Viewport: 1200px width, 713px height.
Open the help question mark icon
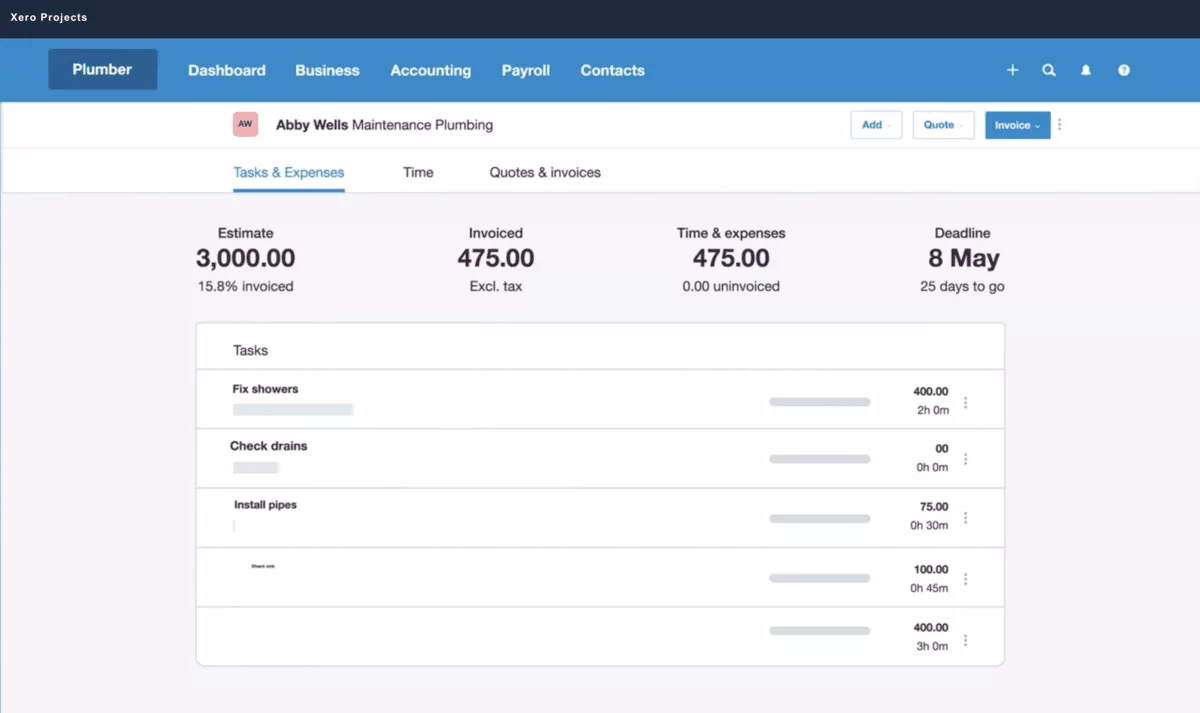[1123, 70]
